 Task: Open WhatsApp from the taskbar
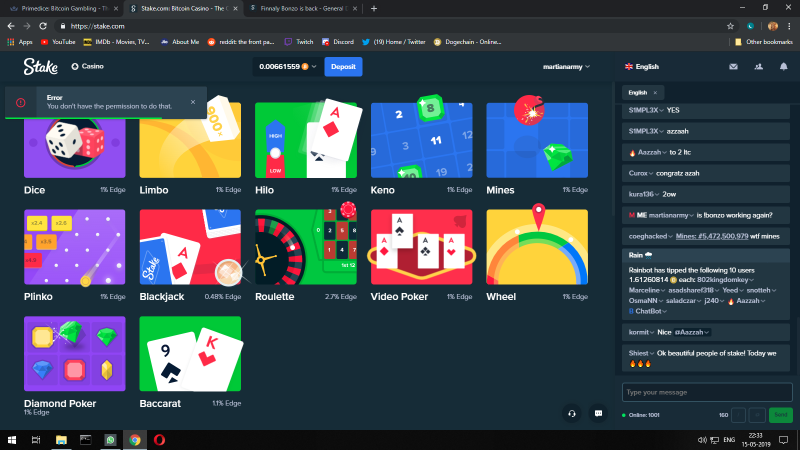[110, 440]
